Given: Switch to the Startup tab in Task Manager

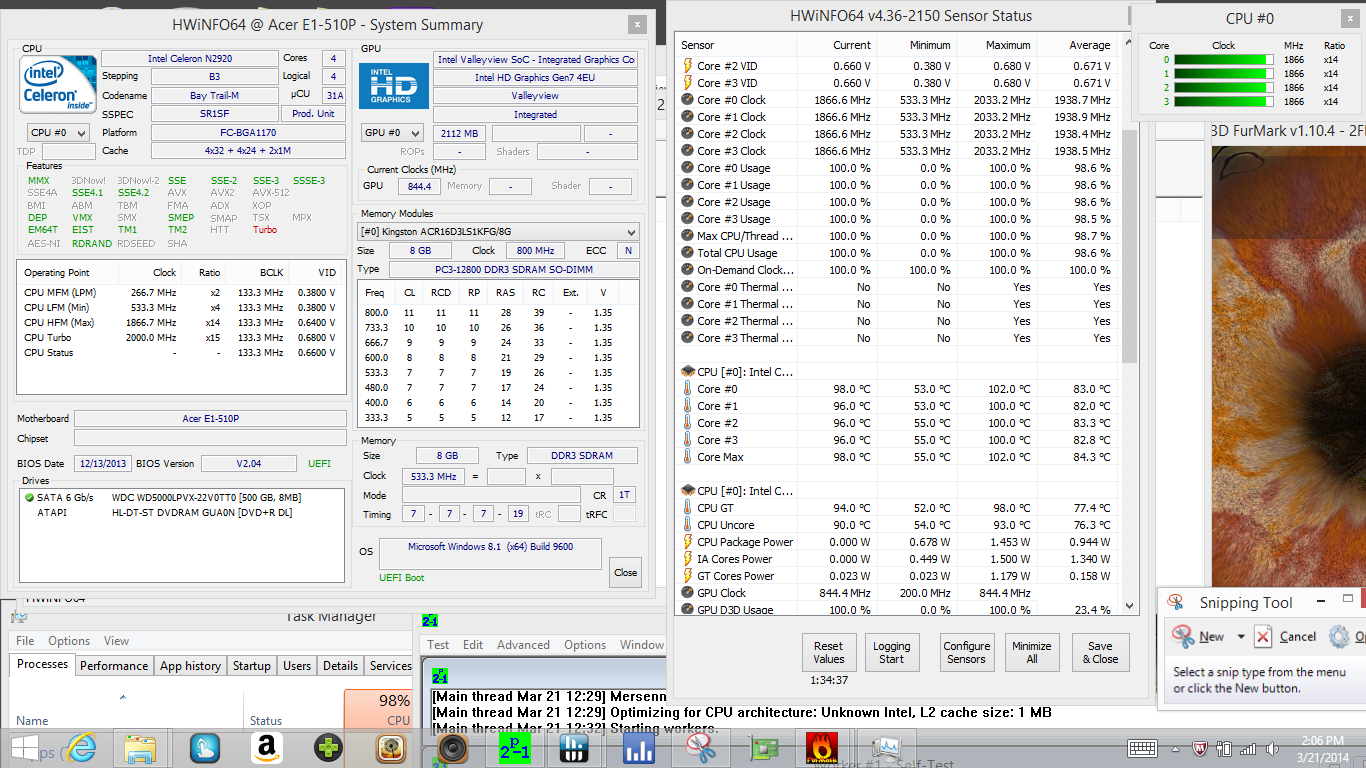Looking at the screenshot, I should [251, 666].
